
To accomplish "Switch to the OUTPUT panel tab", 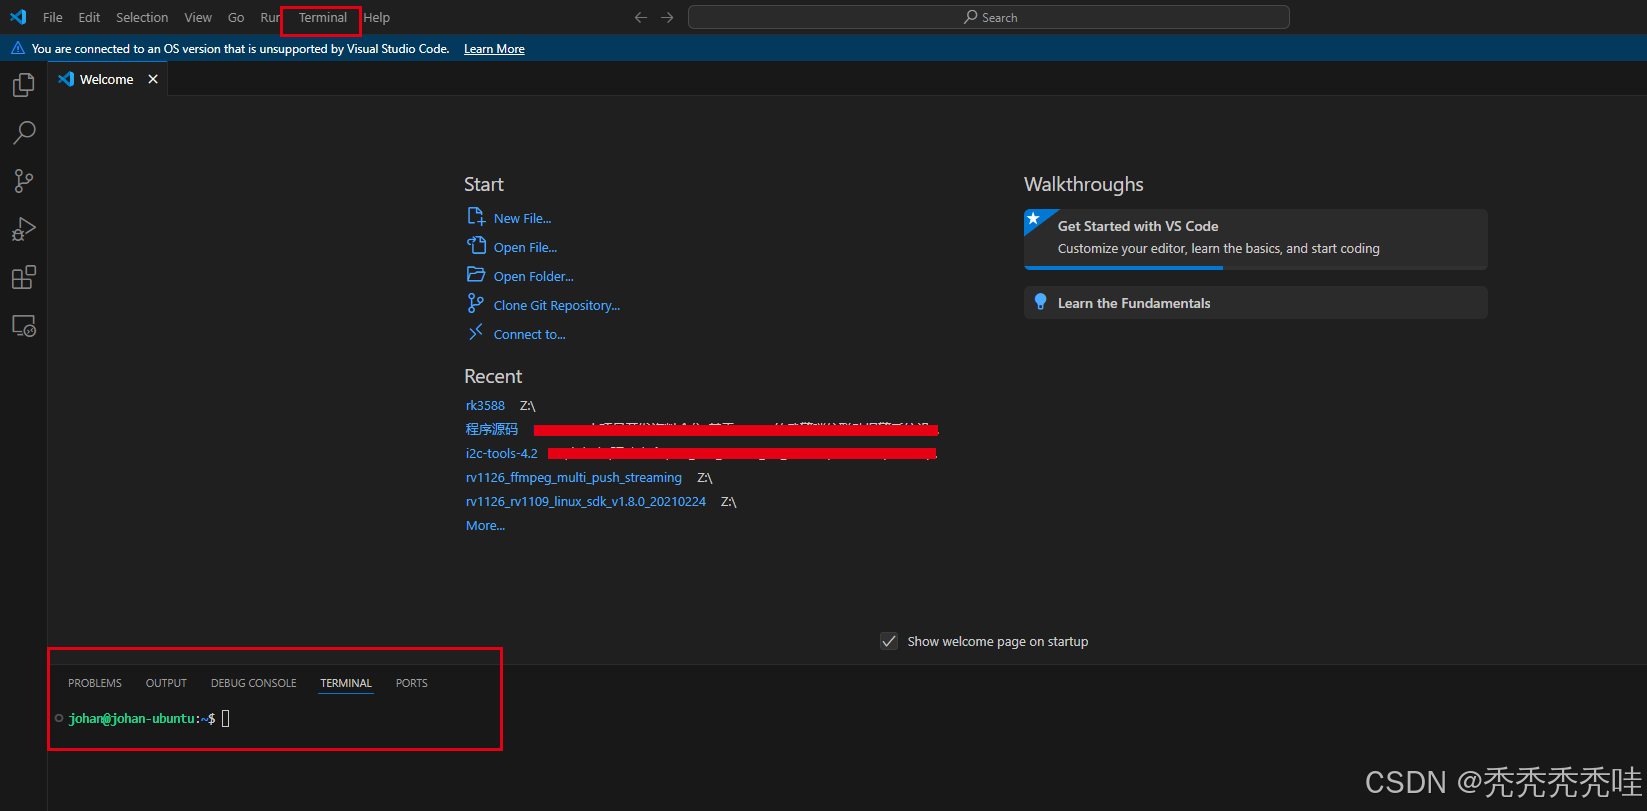I will (x=166, y=683).
